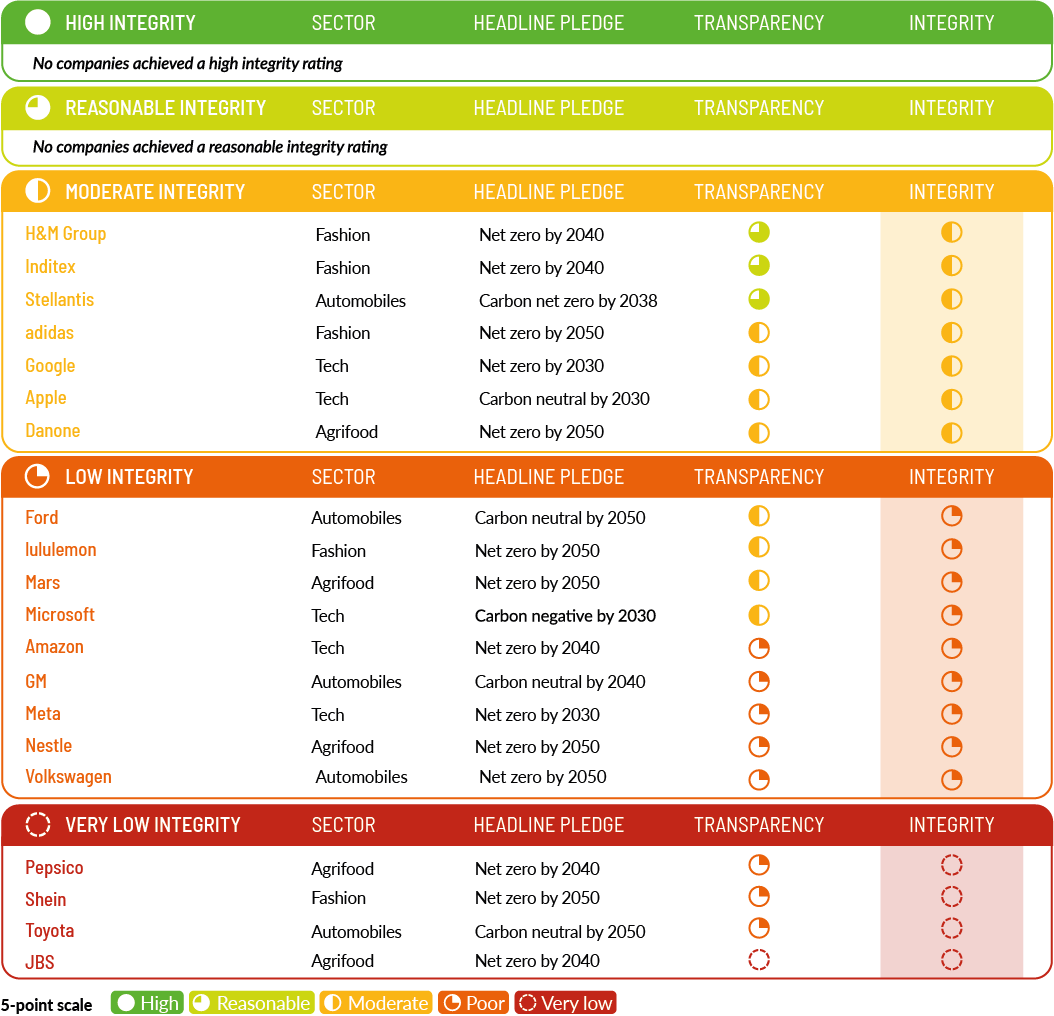Click the Poor legend badge
The image size is (1054, 1016).
point(474,1003)
